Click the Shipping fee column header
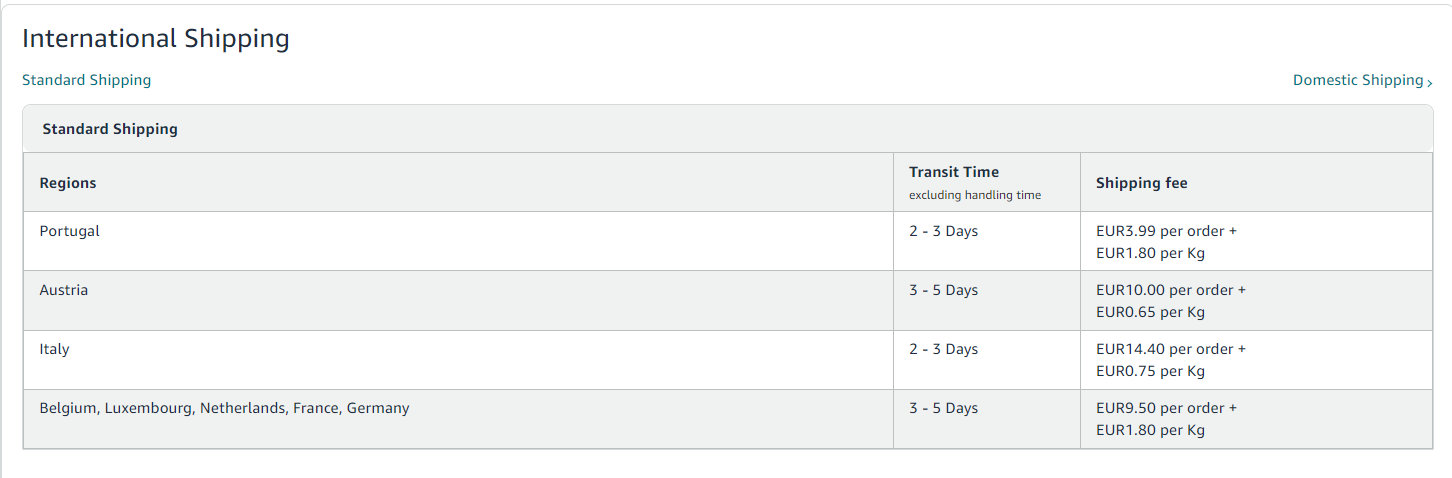The height and width of the screenshot is (478, 1452). 1141,183
